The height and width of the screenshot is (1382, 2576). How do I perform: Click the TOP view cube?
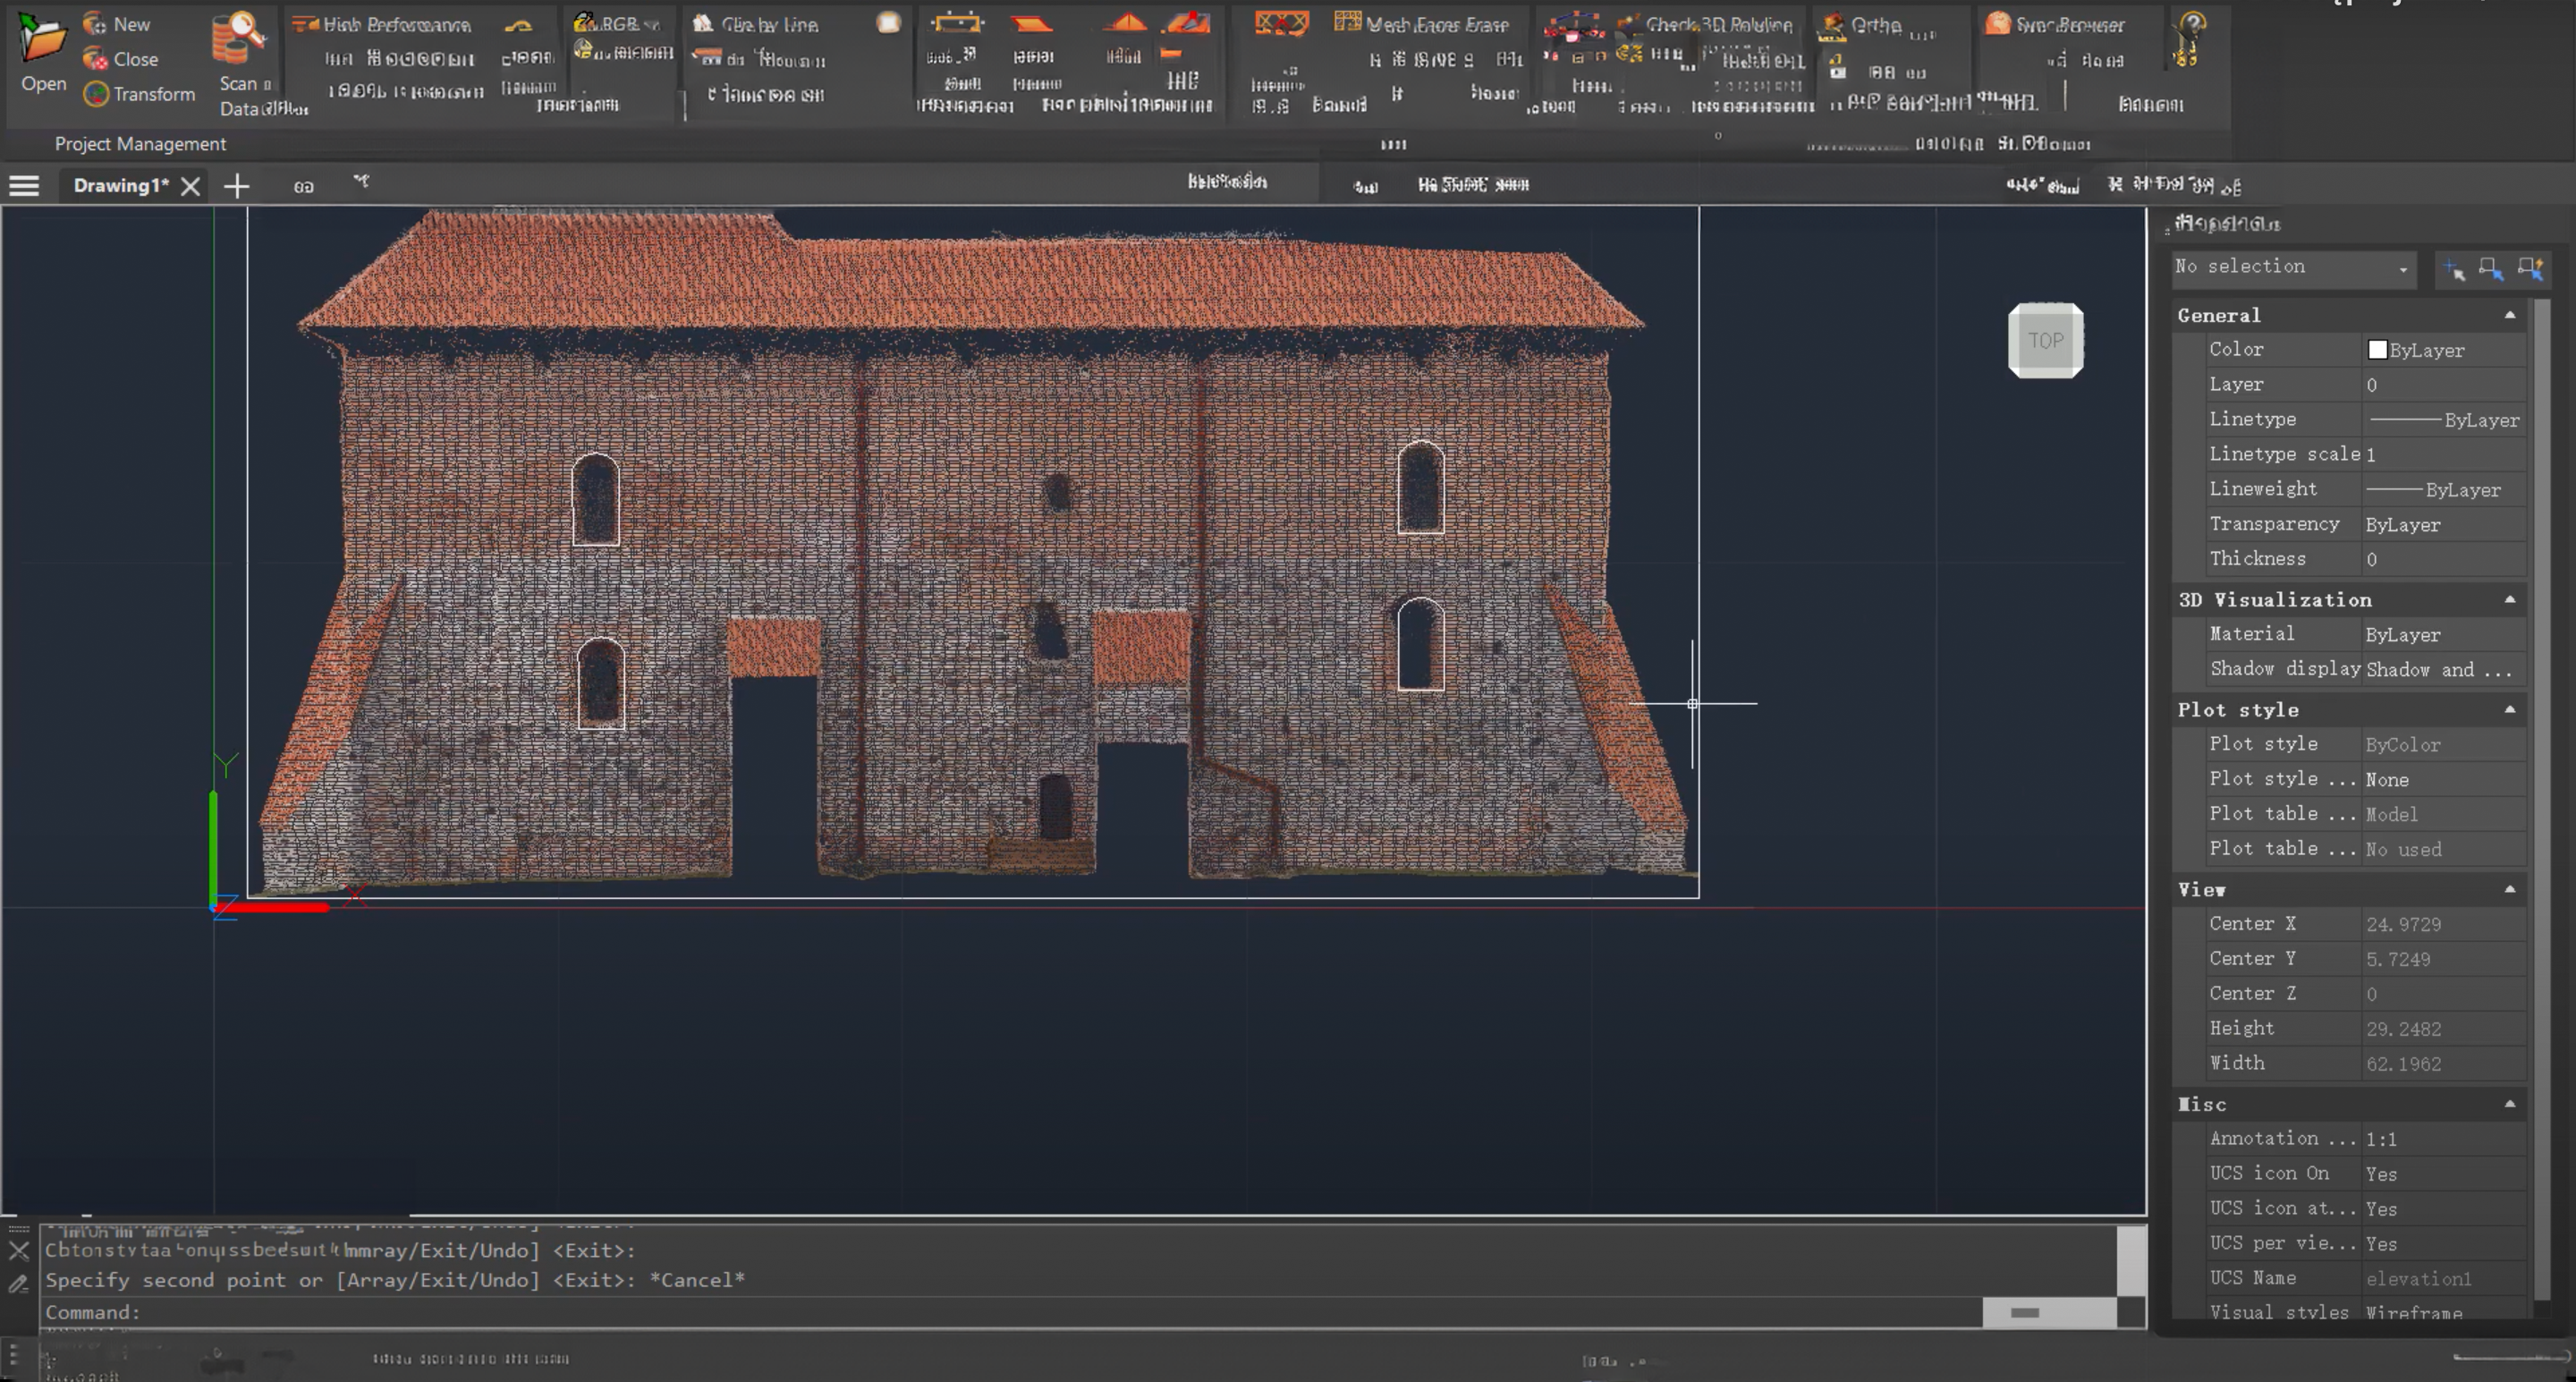pos(2045,341)
